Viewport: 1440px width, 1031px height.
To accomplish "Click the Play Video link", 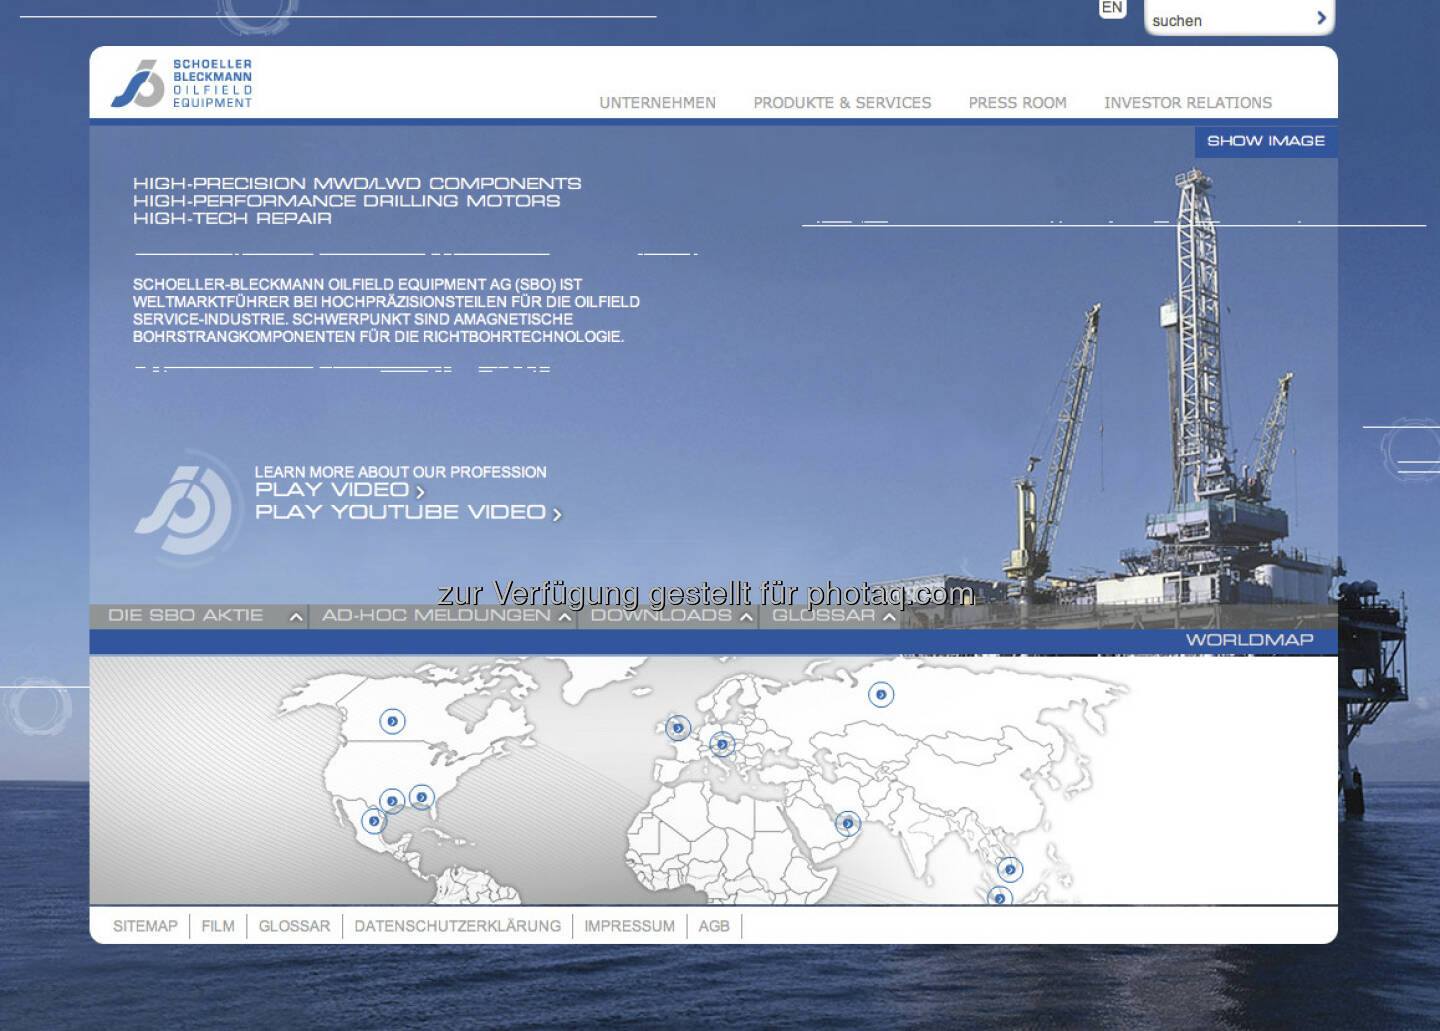I will point(339,490).
